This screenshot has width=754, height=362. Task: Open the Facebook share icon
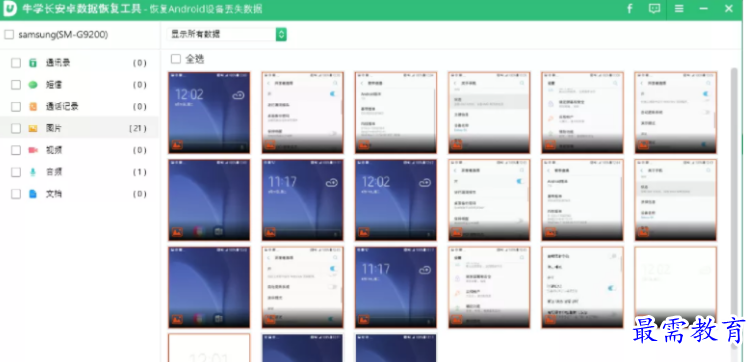tap(629, 9)
